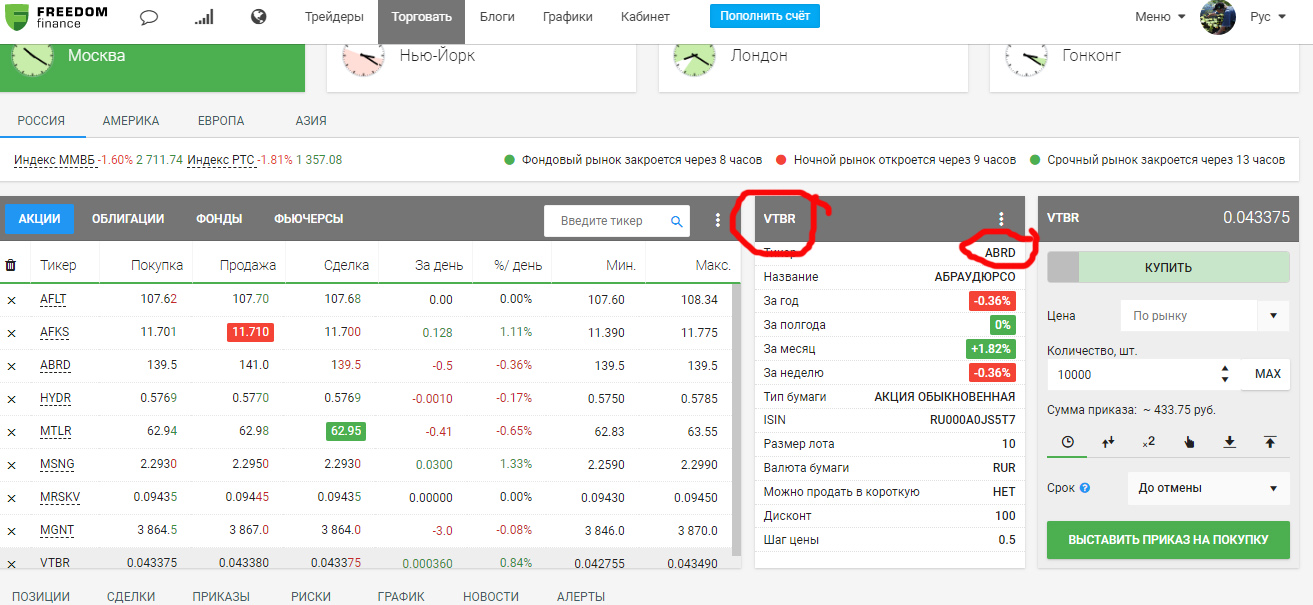Screen dimensions: 1313x605
Task: Open the three-dot menu beside the ticker search
Action: (717, 220)
